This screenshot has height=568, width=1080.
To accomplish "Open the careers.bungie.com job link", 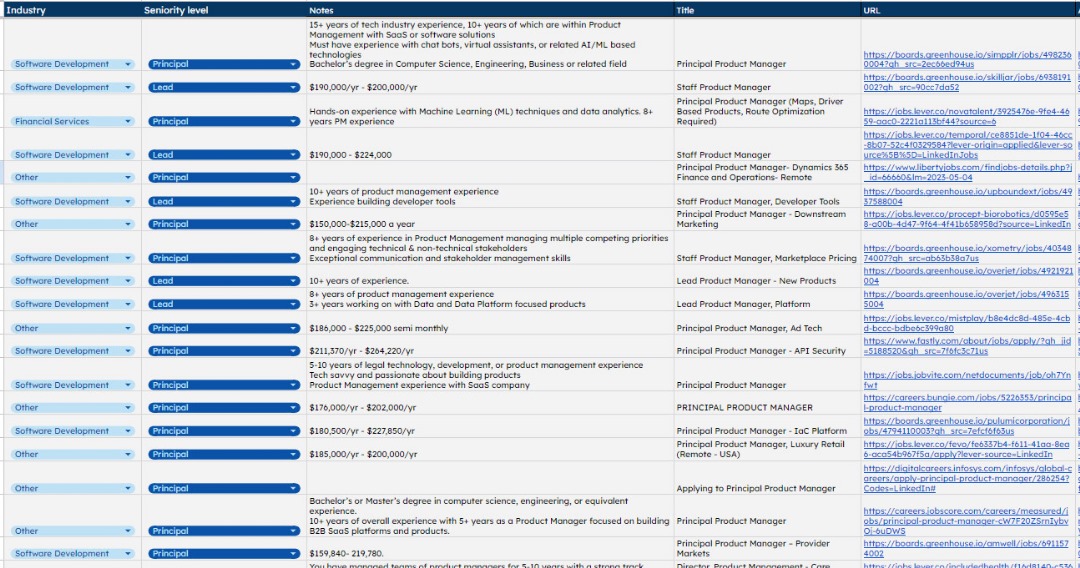I will (x=968, y=403).
